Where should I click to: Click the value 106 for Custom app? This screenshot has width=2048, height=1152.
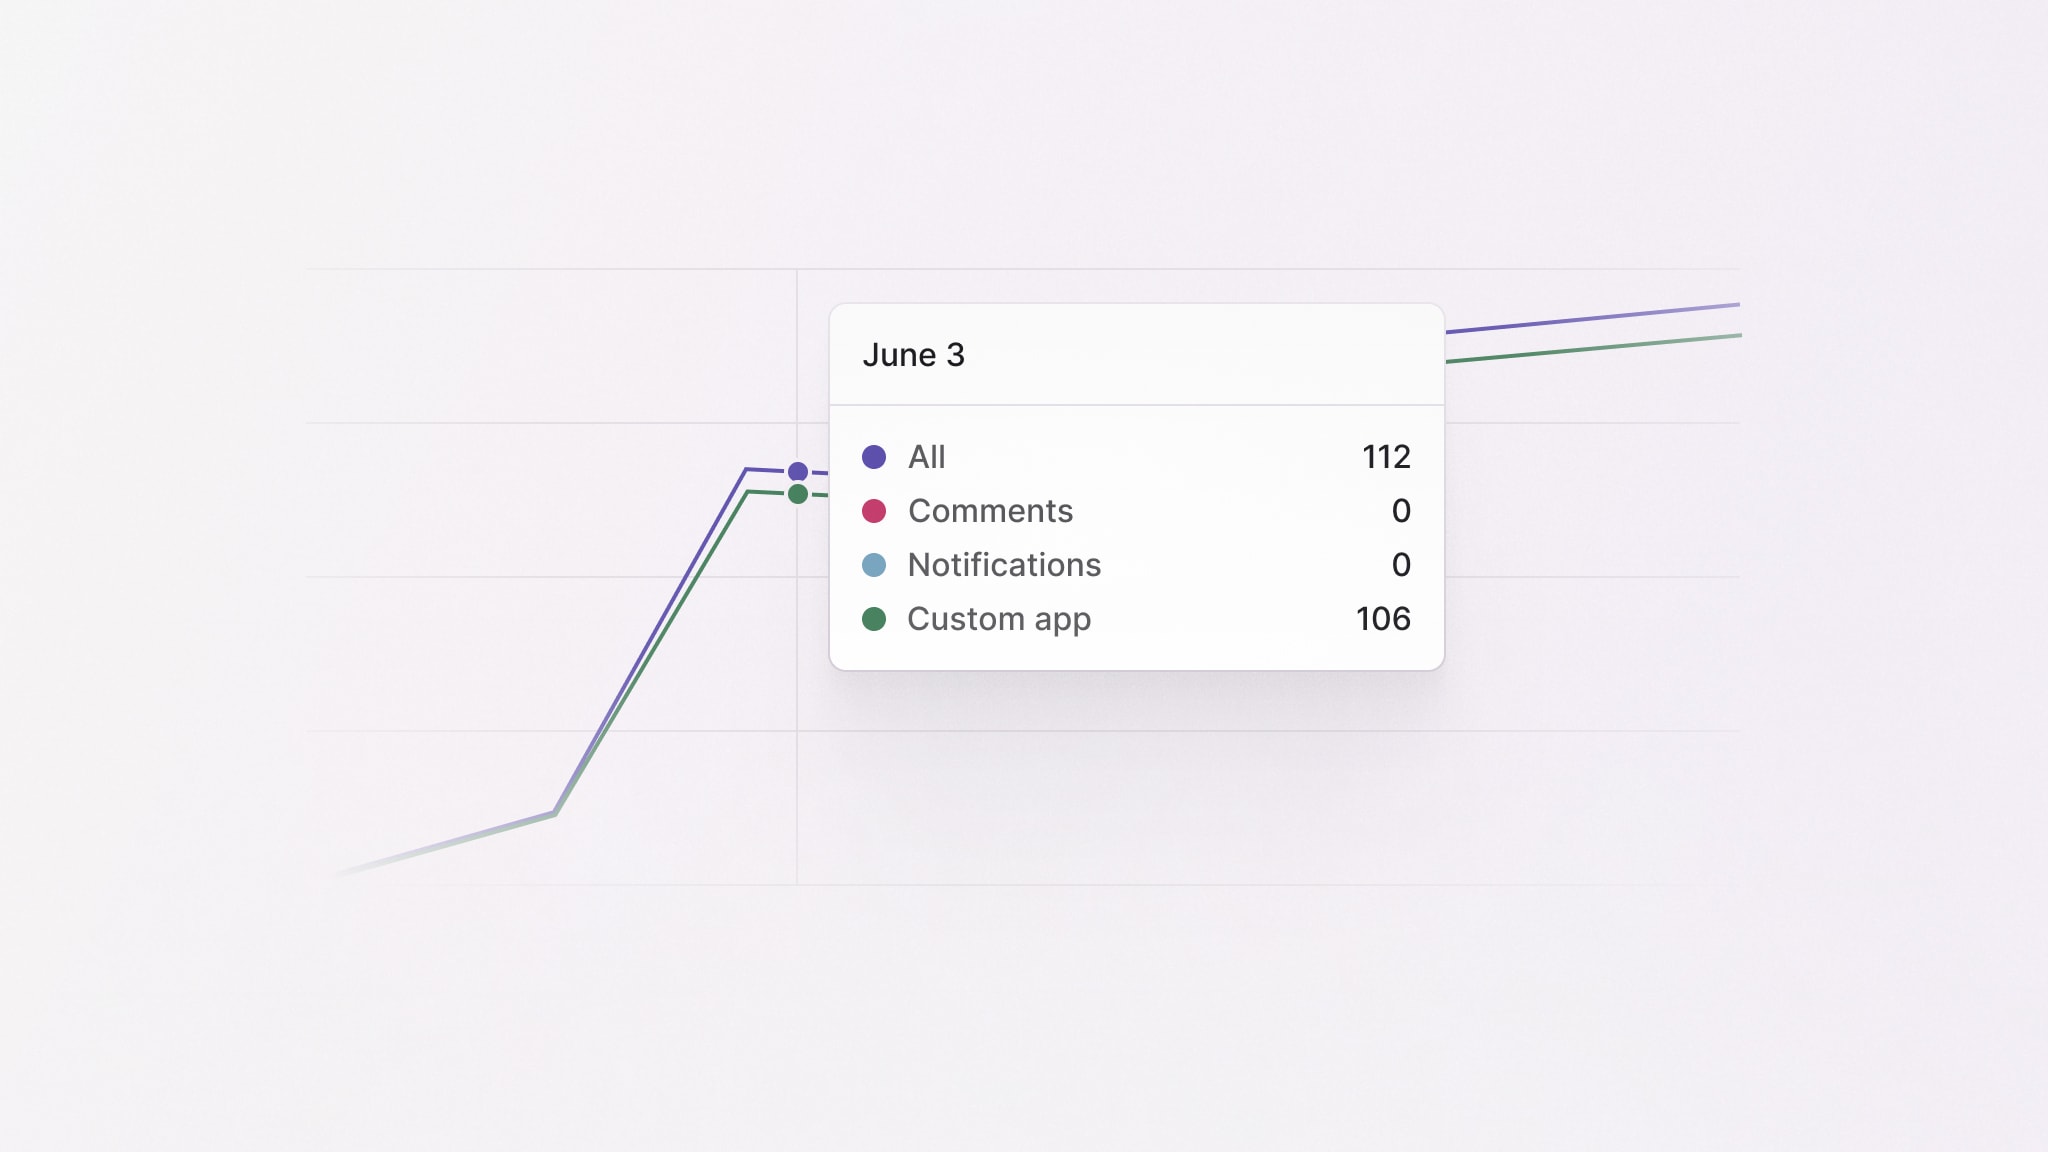point(1383,619)
